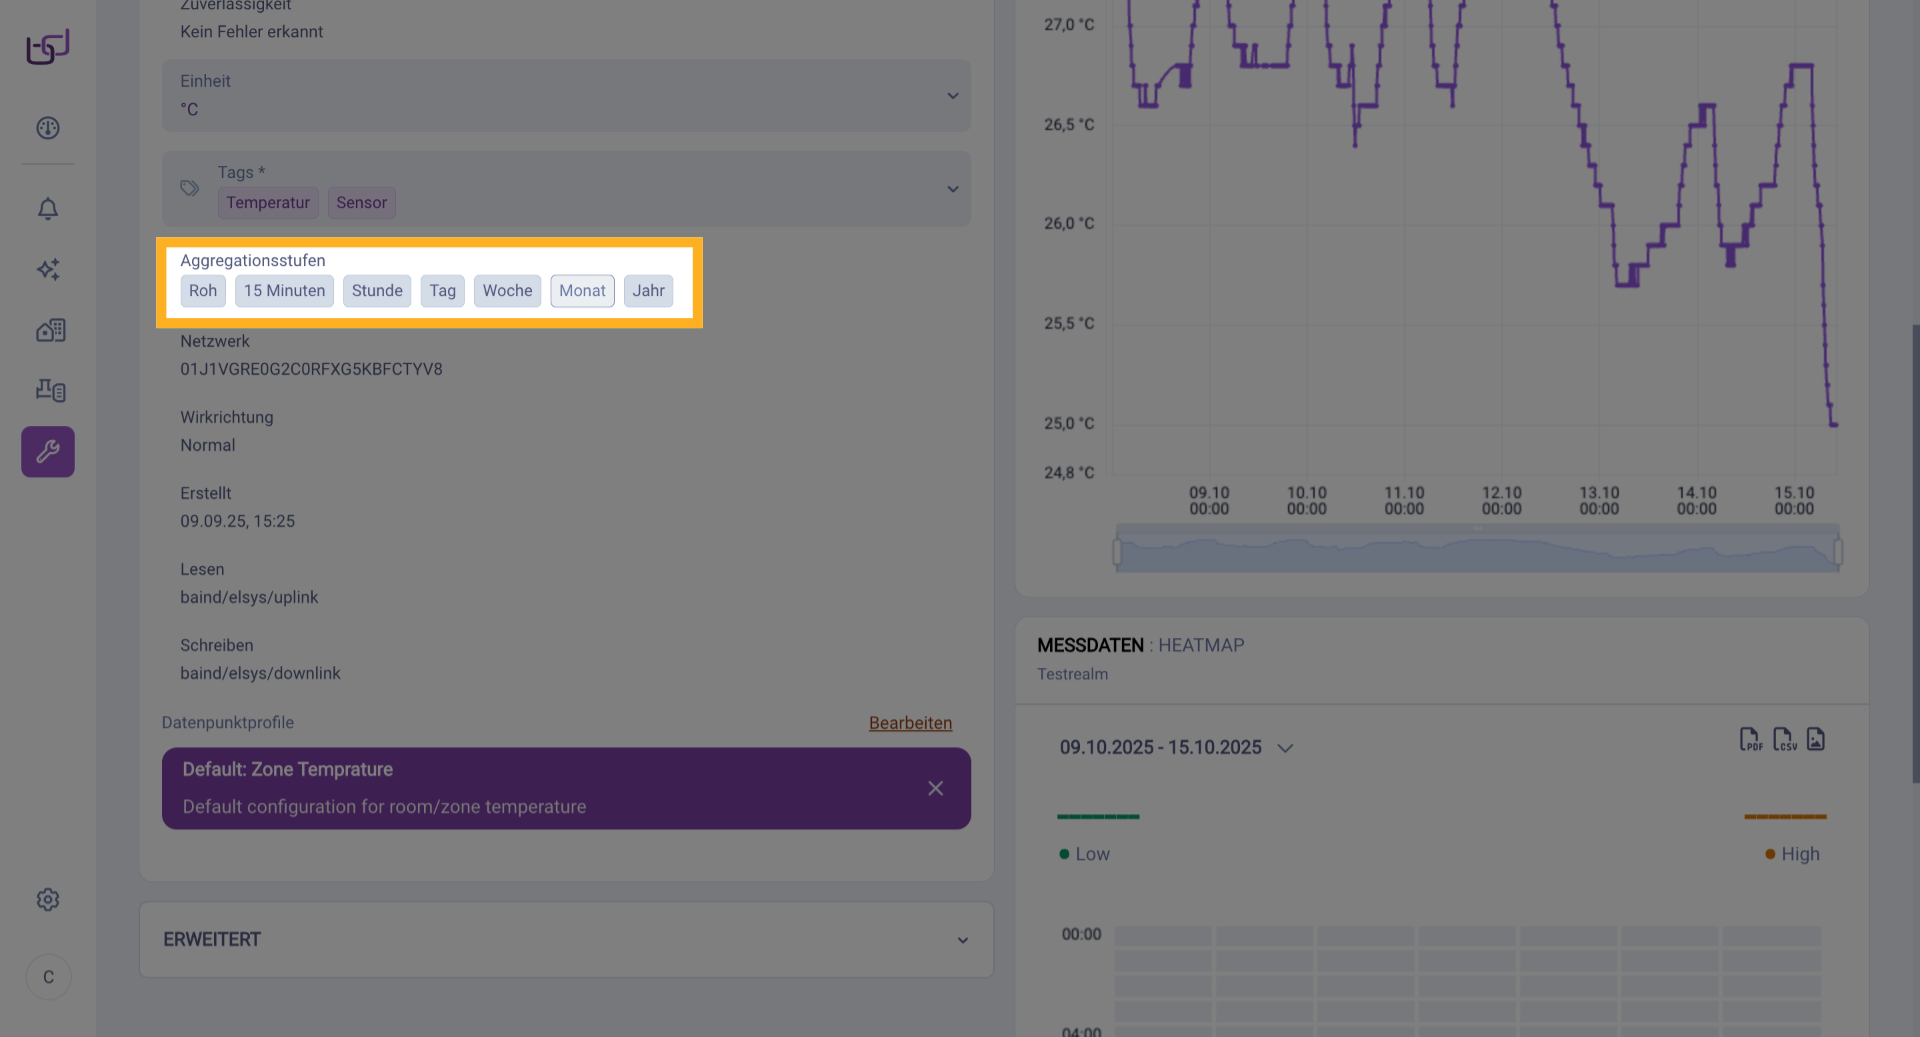Export heatmap as CSV
Viewport: 1920px width, 1037px height.
coord(1784,739)
